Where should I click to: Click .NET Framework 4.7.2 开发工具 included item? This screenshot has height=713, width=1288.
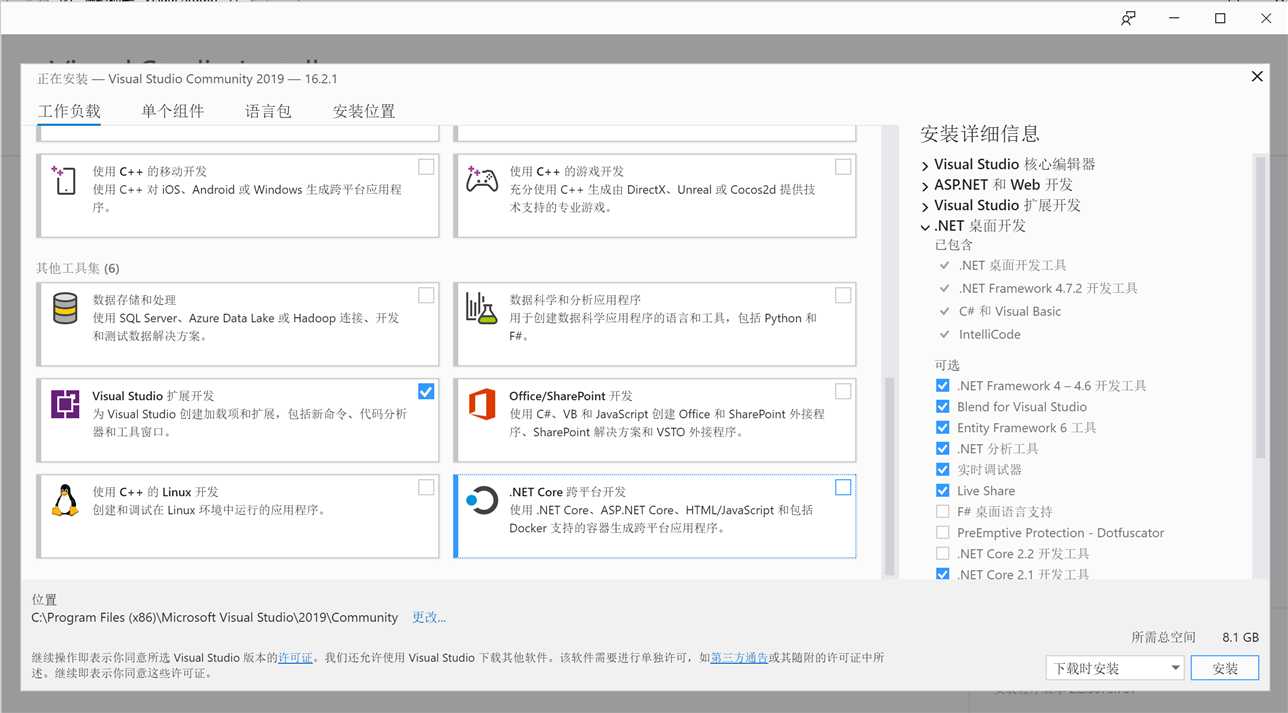point(1048,288)
